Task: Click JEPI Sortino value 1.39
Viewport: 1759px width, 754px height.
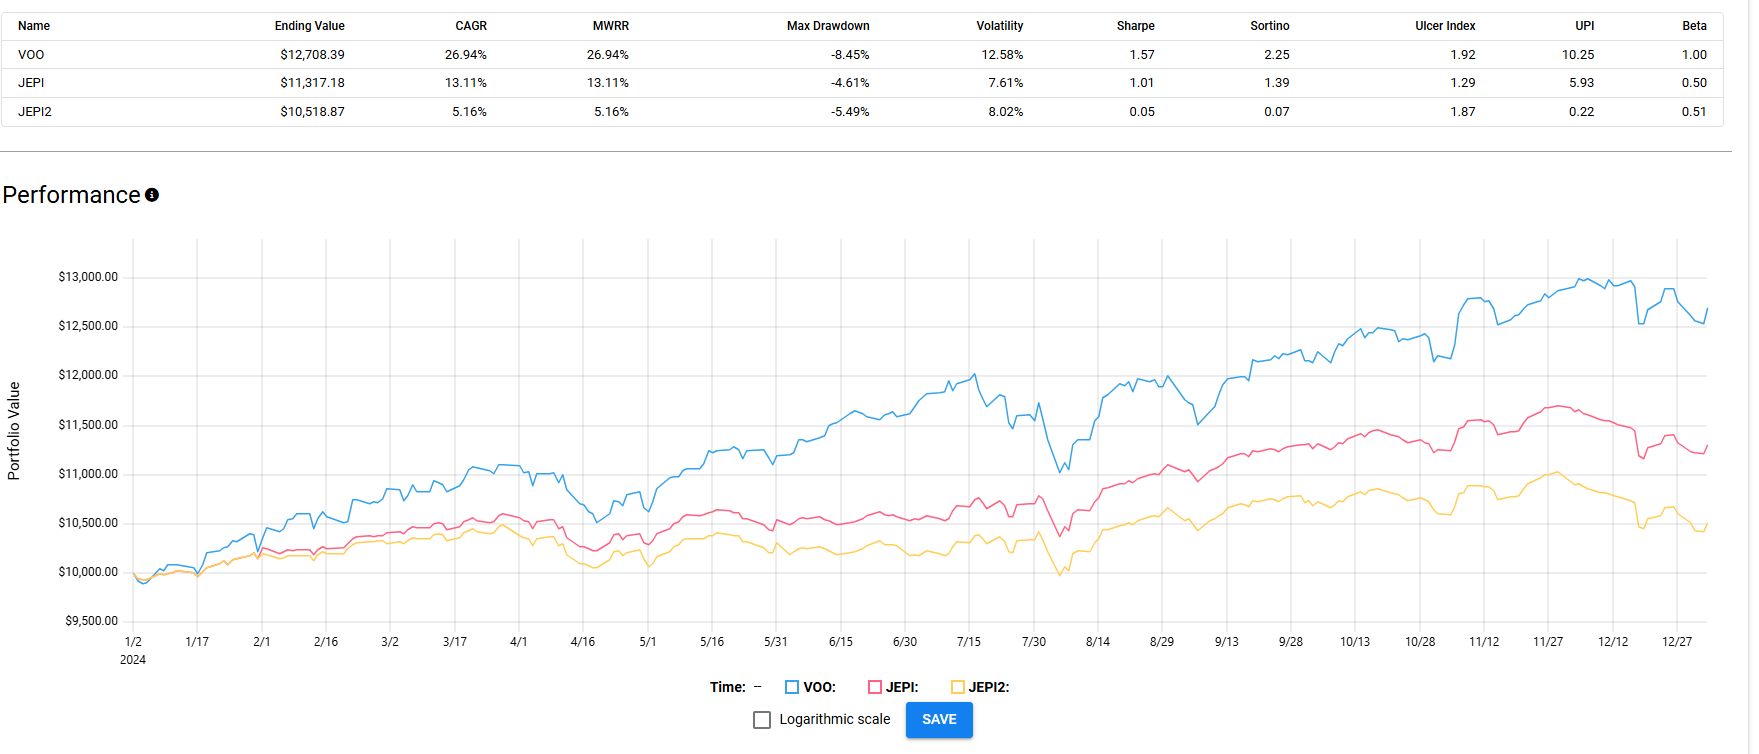Action: coord(1277,83)
